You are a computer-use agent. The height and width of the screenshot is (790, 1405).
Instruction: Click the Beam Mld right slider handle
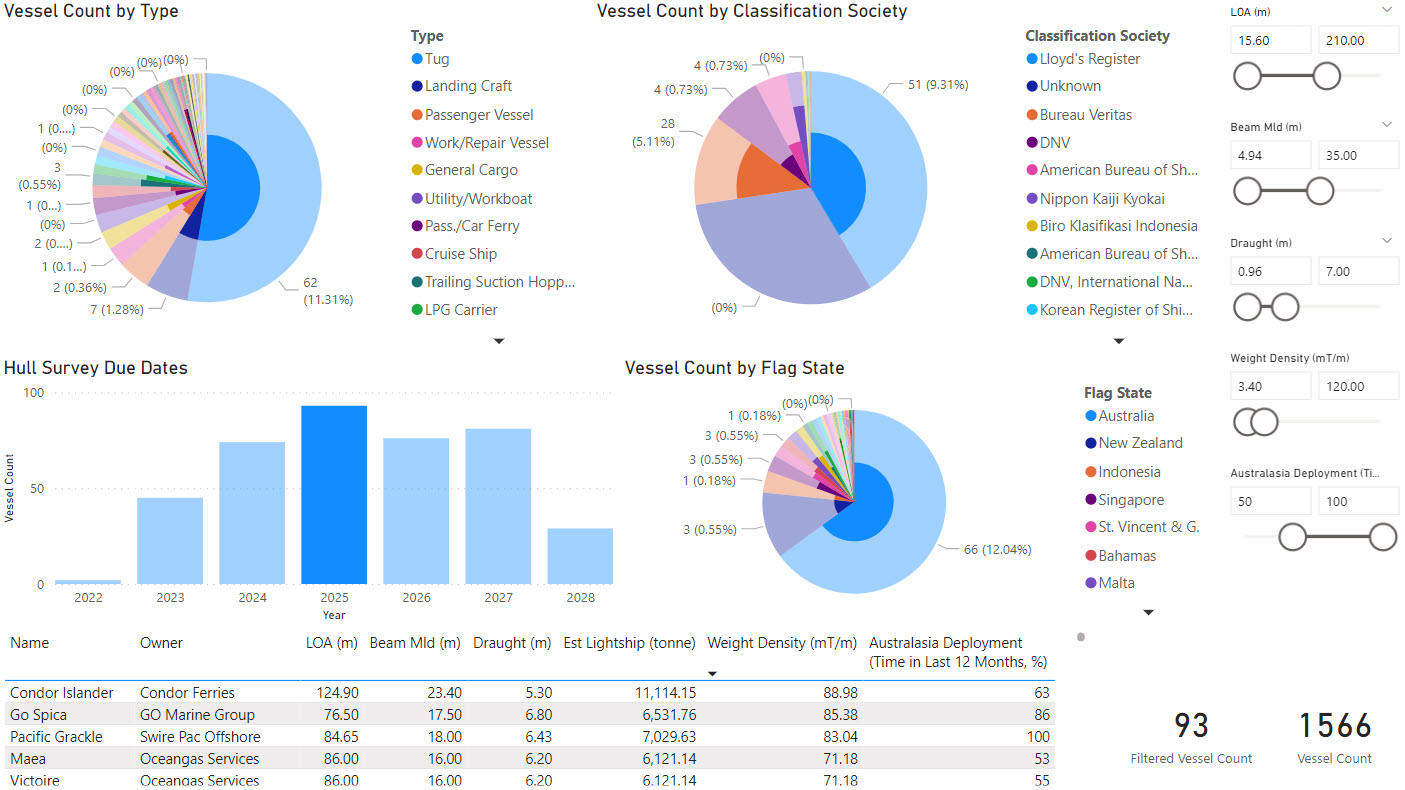[x=1320, y=191]
